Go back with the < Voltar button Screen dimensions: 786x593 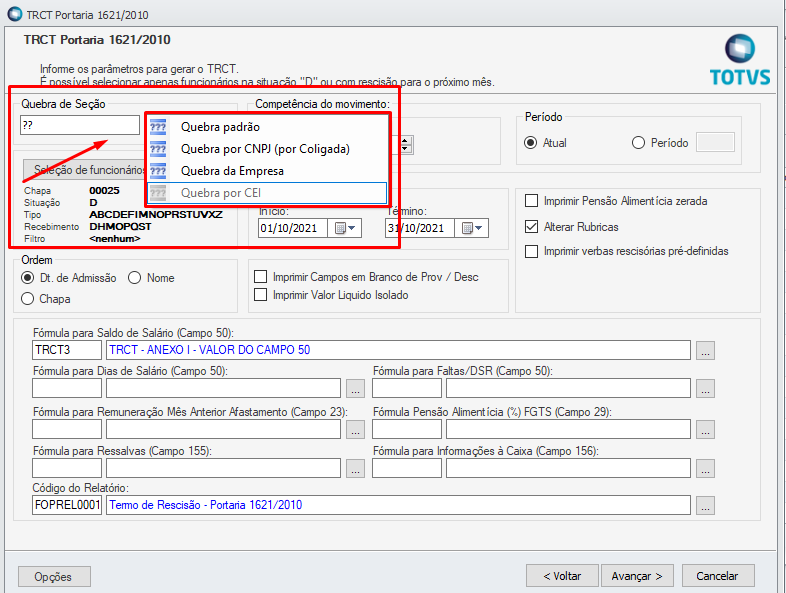tap(562, 576)
